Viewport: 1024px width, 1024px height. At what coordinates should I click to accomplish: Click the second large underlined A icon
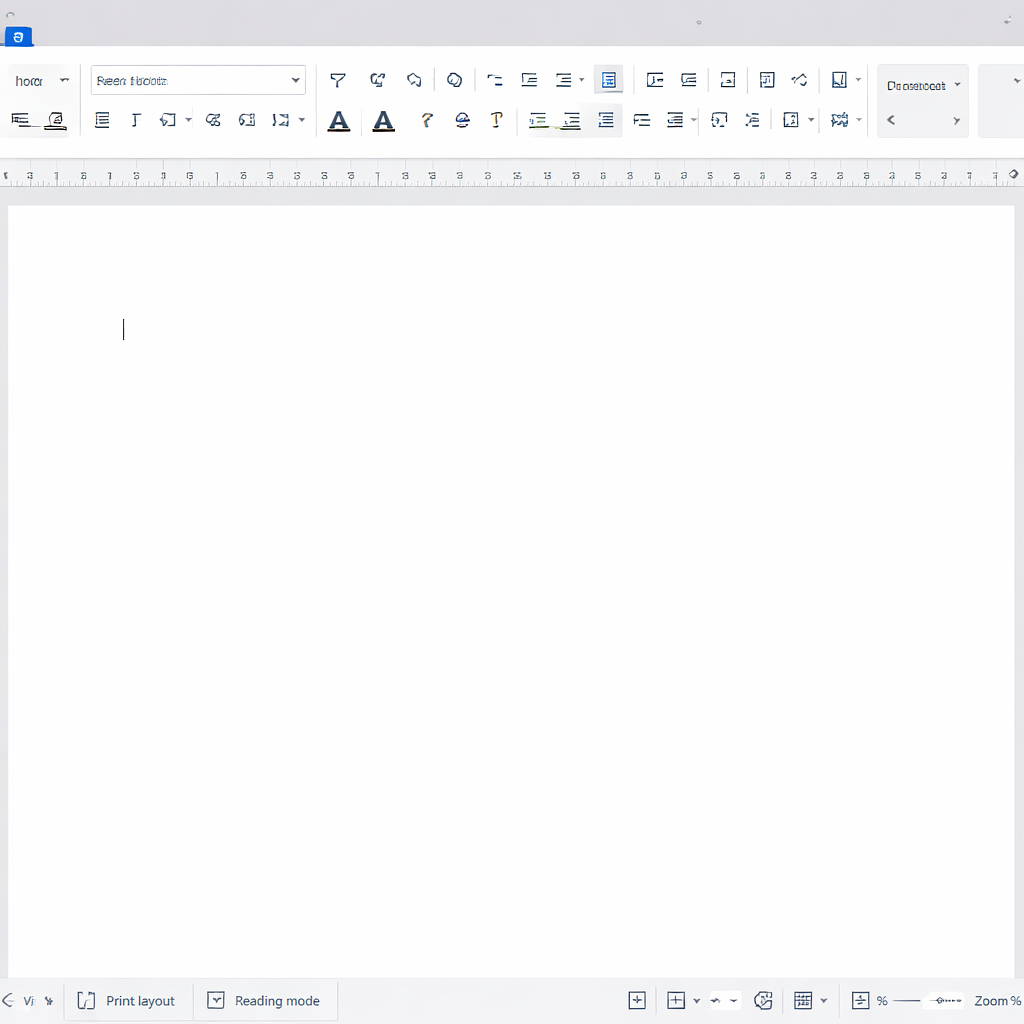click(383, 121)
